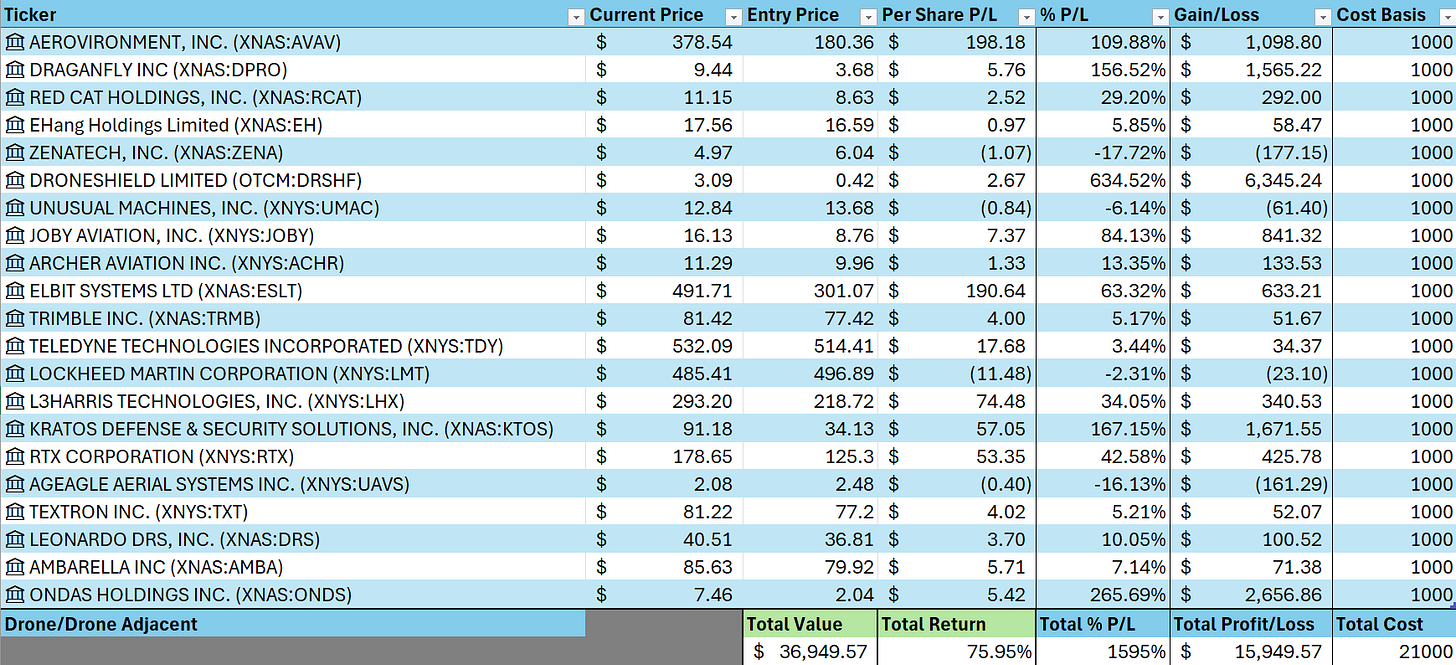
Task: Select ONDAS gain cell 2,656.86
Action: (1252, 595)
